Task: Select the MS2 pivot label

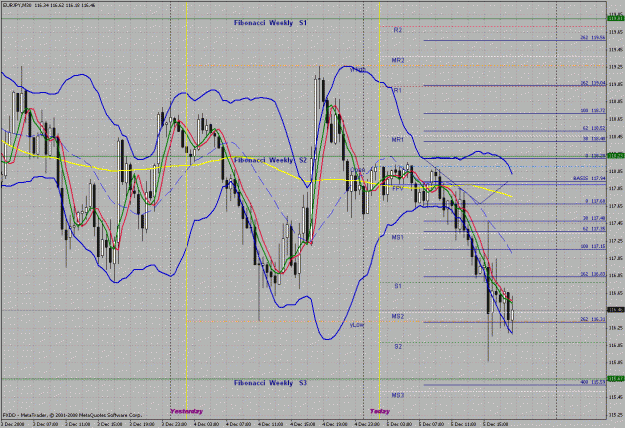Action: [397, 316]
